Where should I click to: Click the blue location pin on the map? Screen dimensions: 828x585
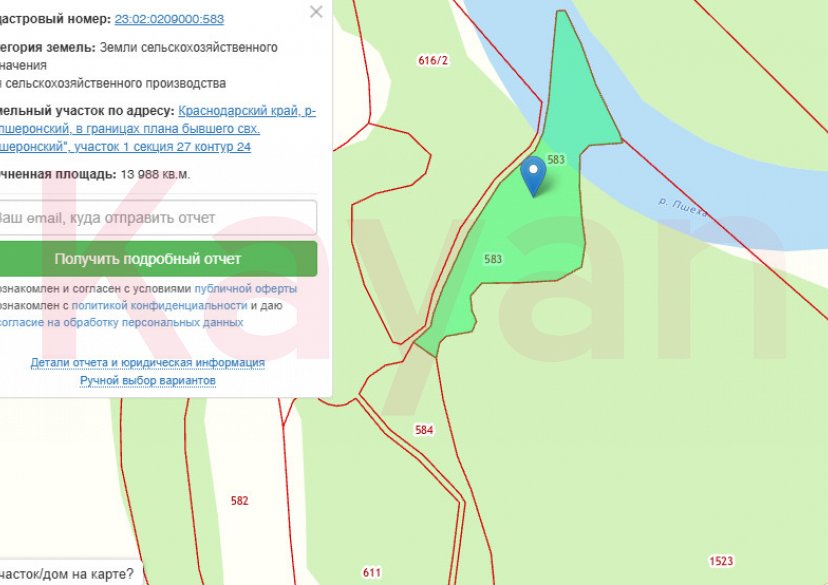pos(535,175)
